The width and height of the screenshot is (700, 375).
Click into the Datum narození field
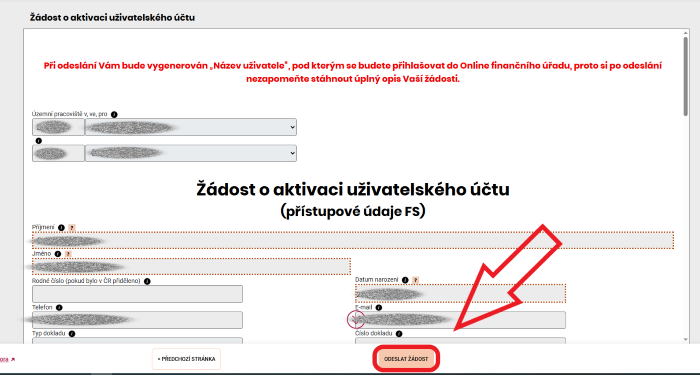click(x=460, y=293)
